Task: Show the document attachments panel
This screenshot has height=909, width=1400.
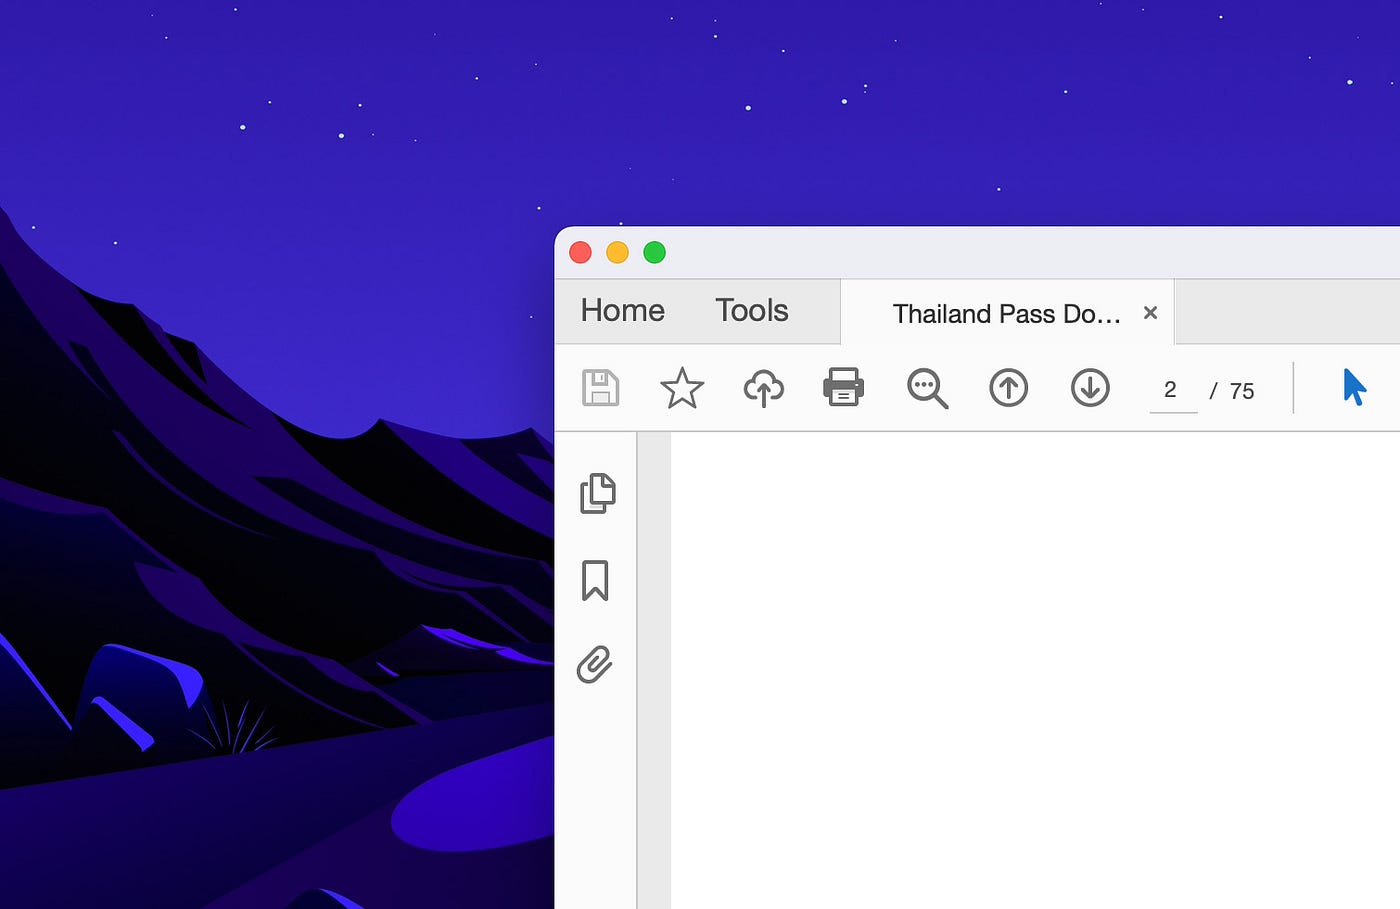Action: [597, 663]
